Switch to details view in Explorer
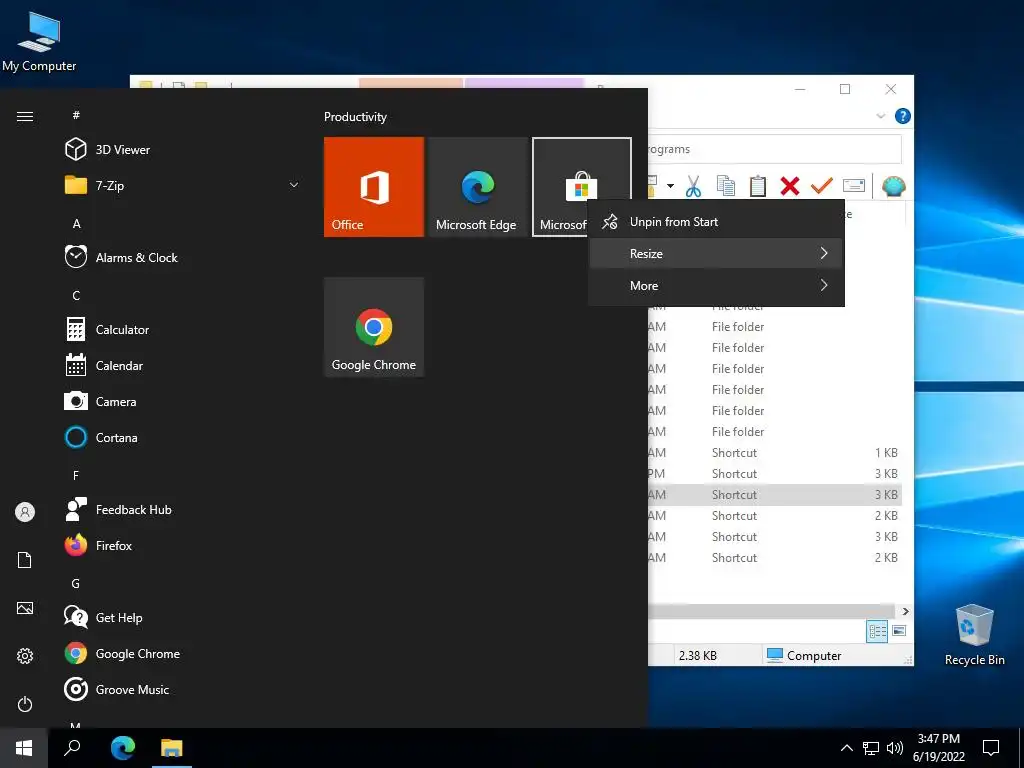This screenshot has width=1024, height=768. [x=877, y=631]
